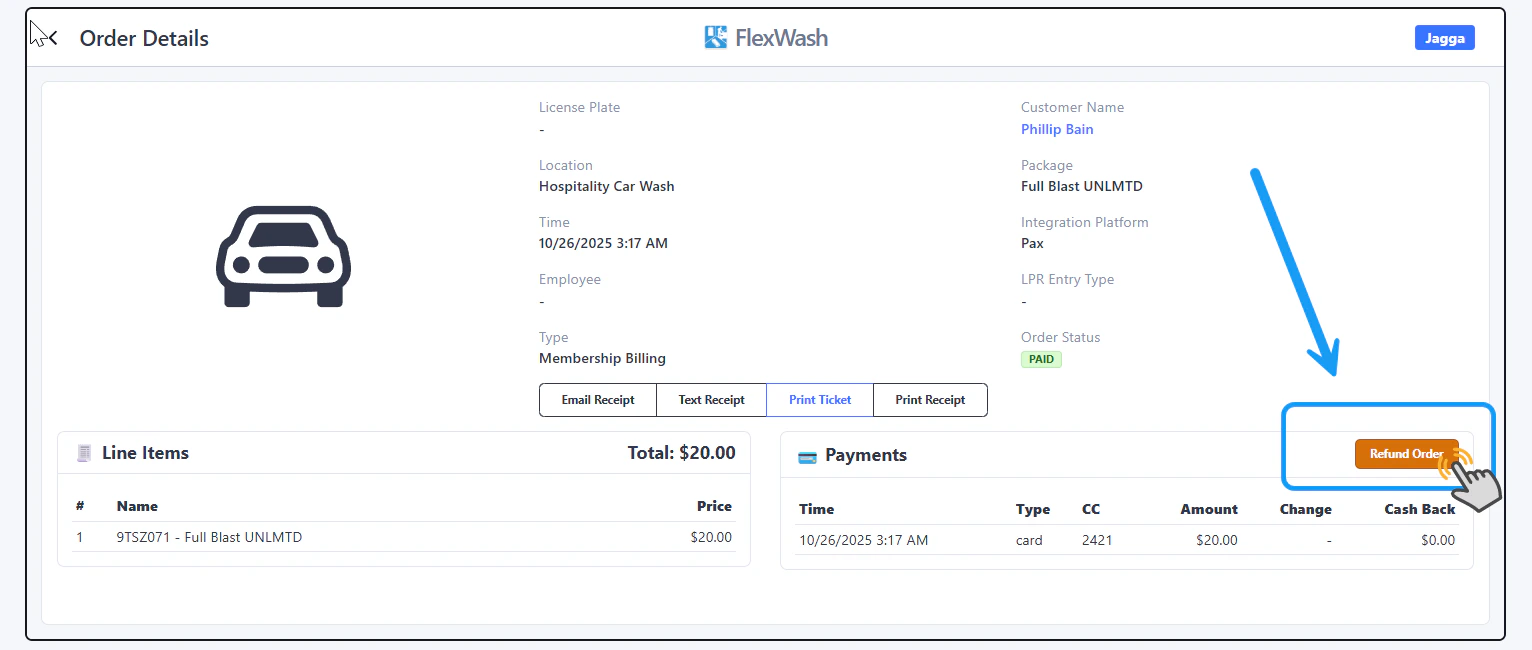This screenshot has width=1532, height=650.
Task: Click the $20.00 line item price cell
Action: click(711, 537)
